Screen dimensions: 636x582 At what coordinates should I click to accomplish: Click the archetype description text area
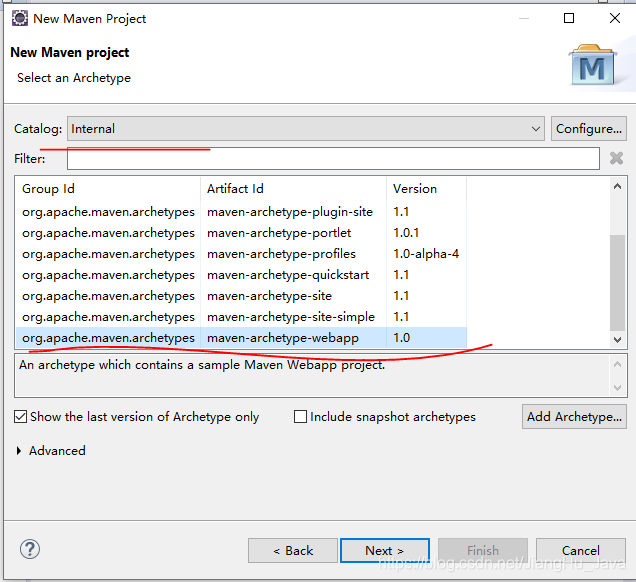point(312,376)
